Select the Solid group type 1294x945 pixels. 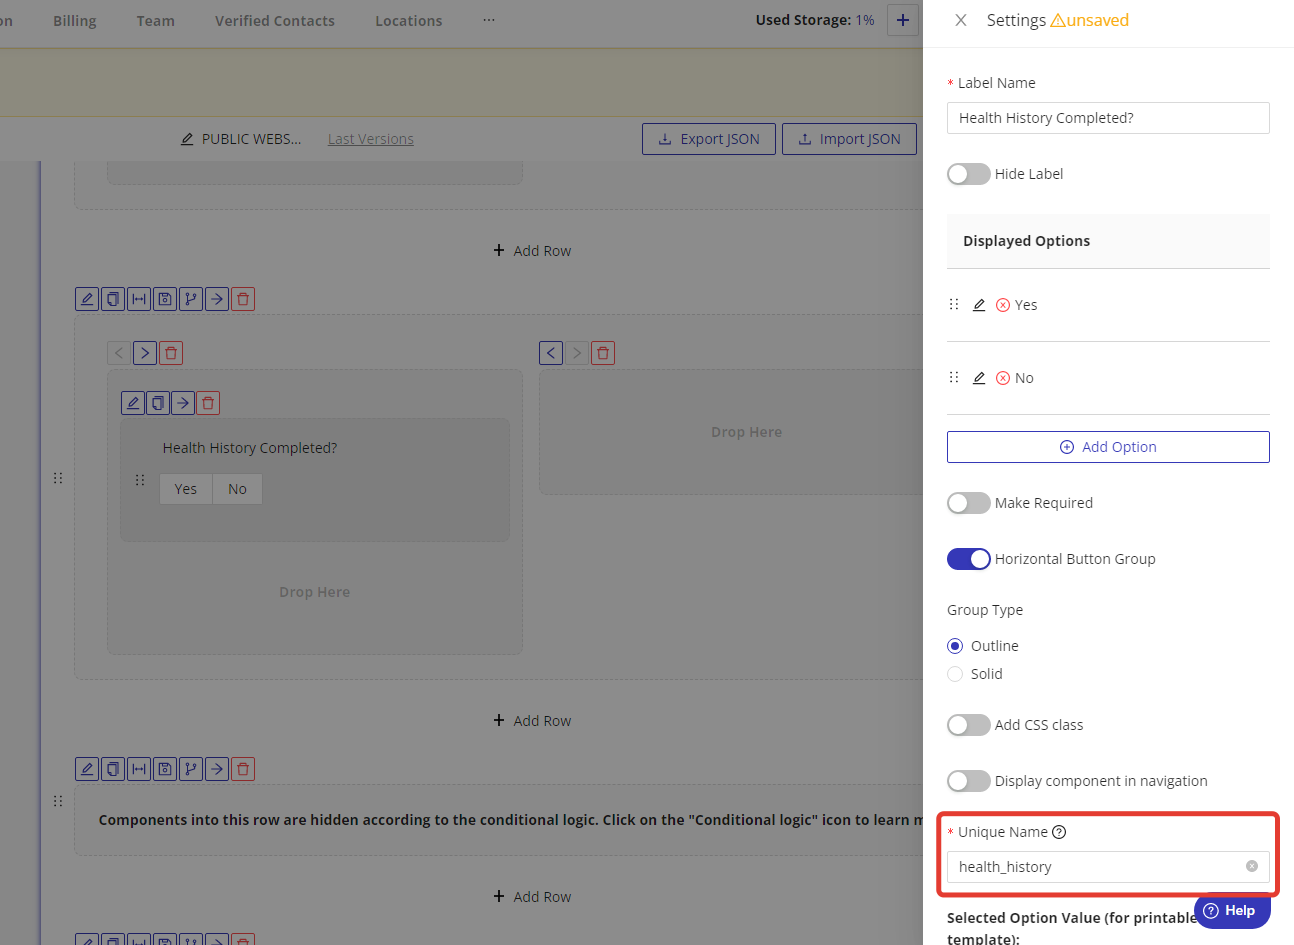coord(955,674)
